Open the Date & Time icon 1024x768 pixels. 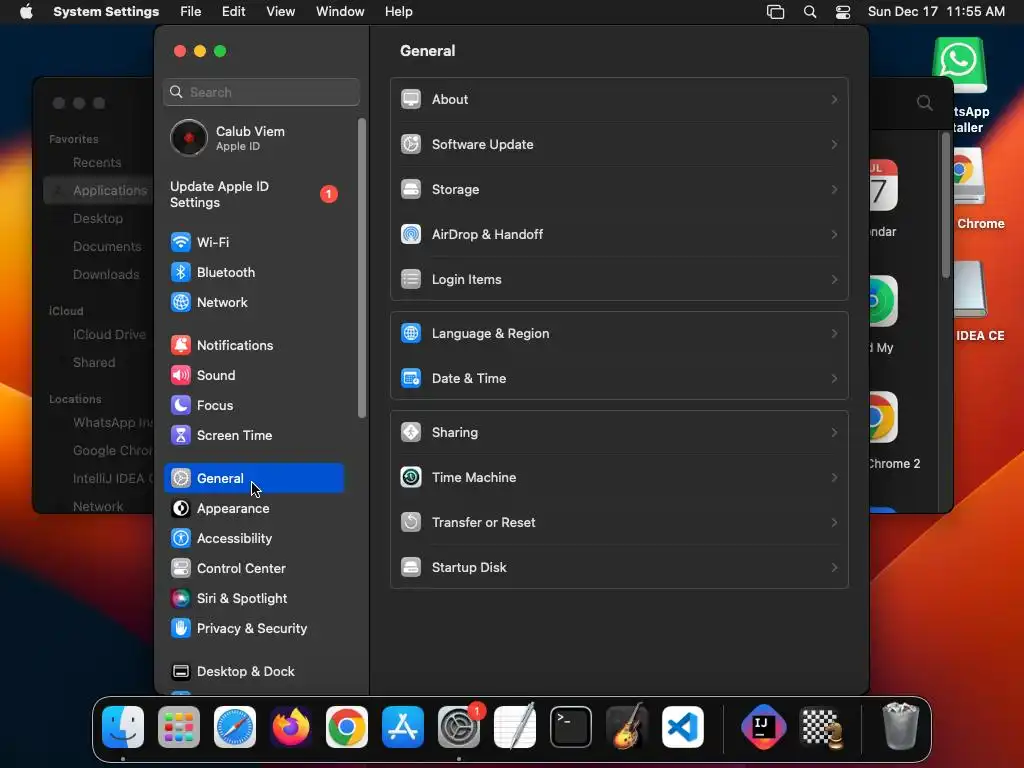tap(411, 378)
